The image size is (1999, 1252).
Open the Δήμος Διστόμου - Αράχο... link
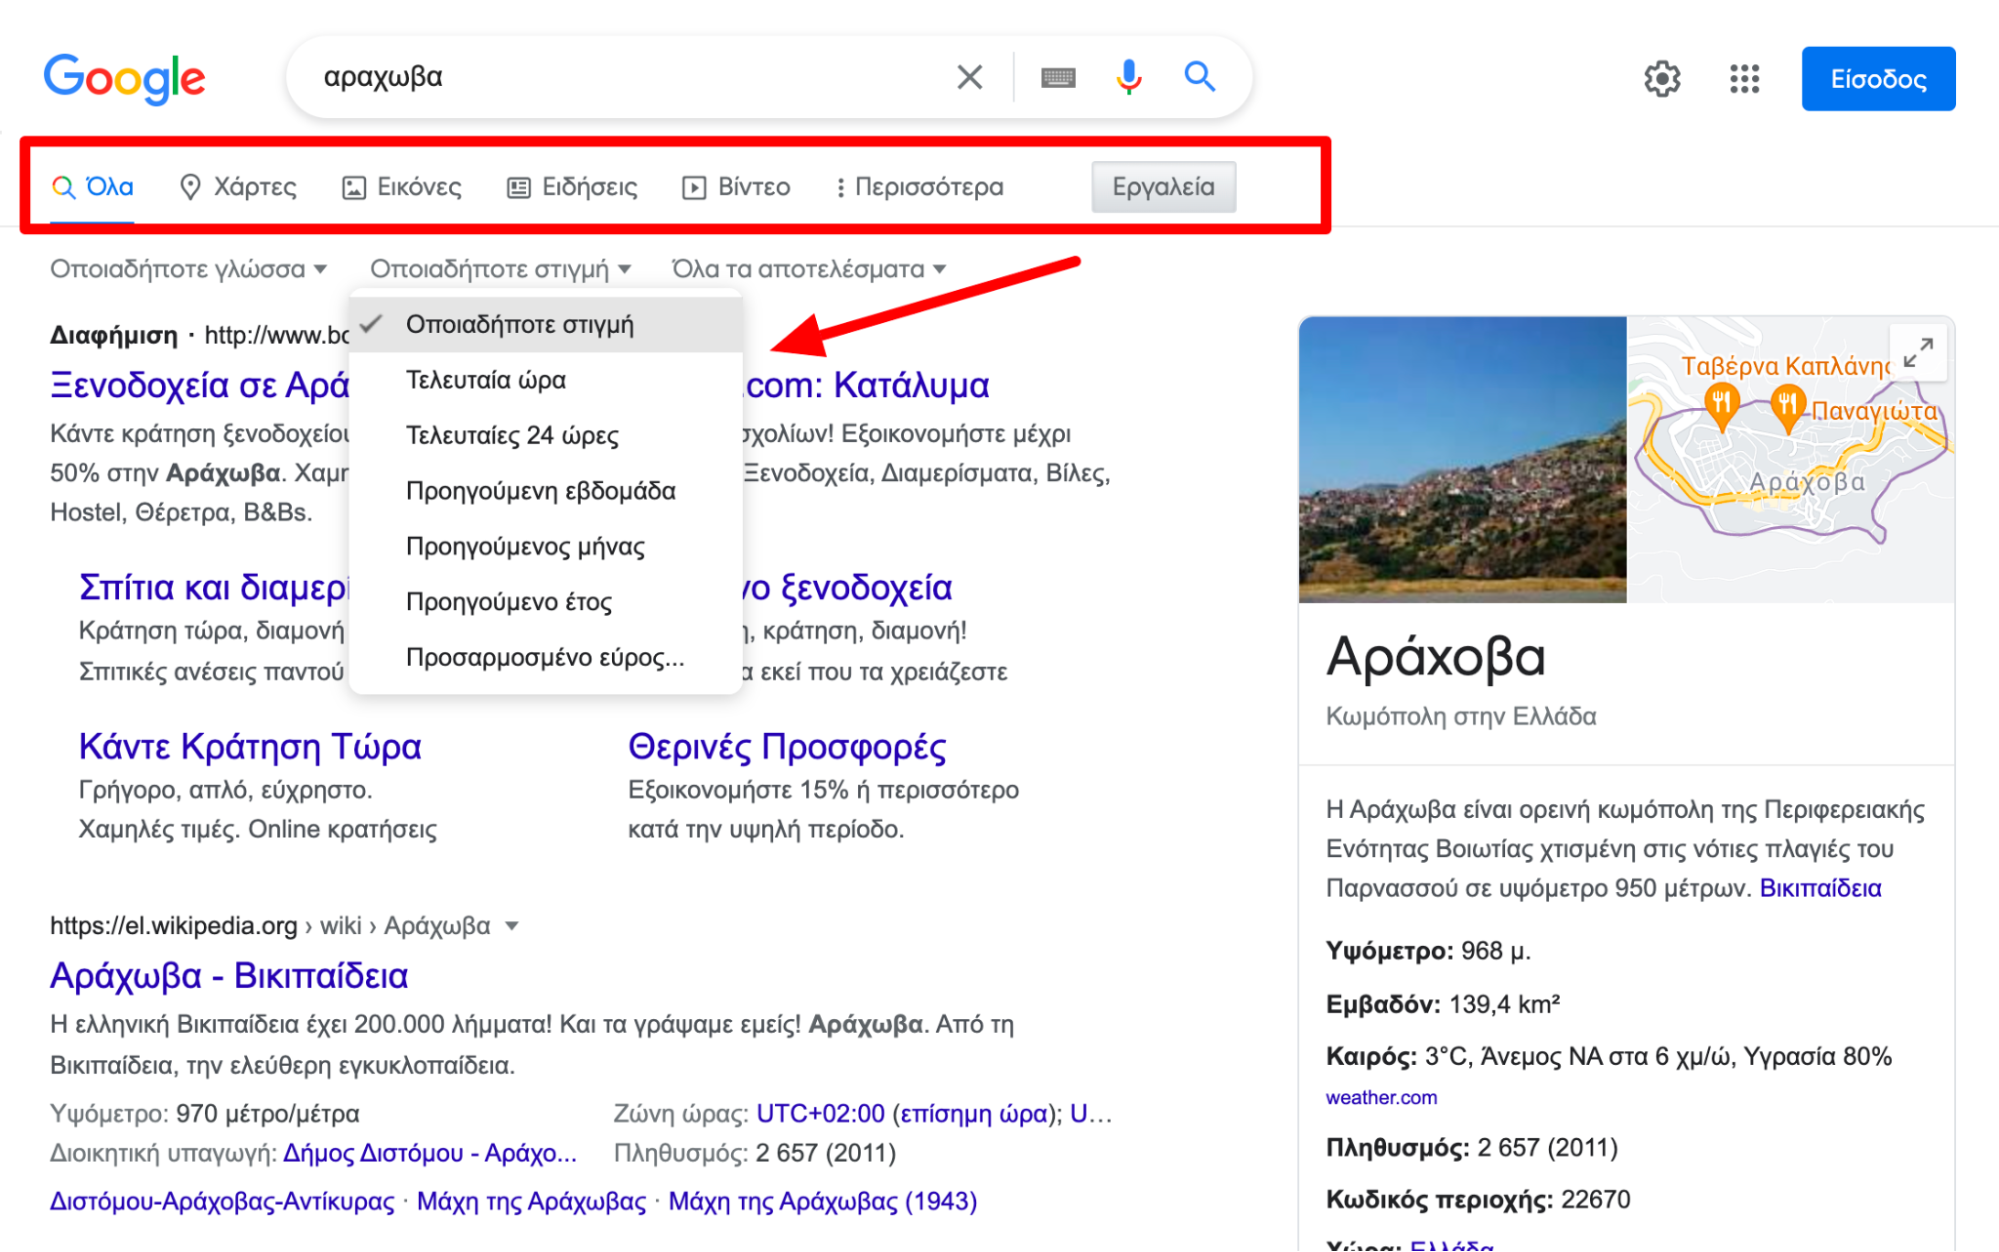coord(430,1153)
